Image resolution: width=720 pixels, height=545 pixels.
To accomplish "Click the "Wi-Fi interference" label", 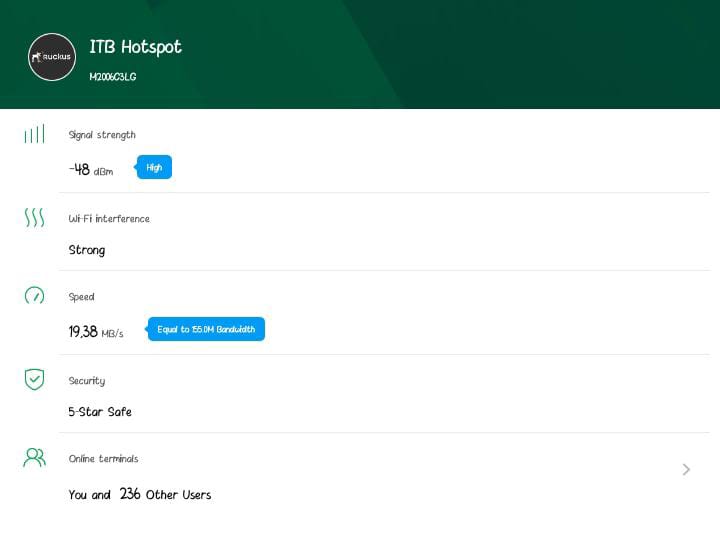I will coord(109,219).
